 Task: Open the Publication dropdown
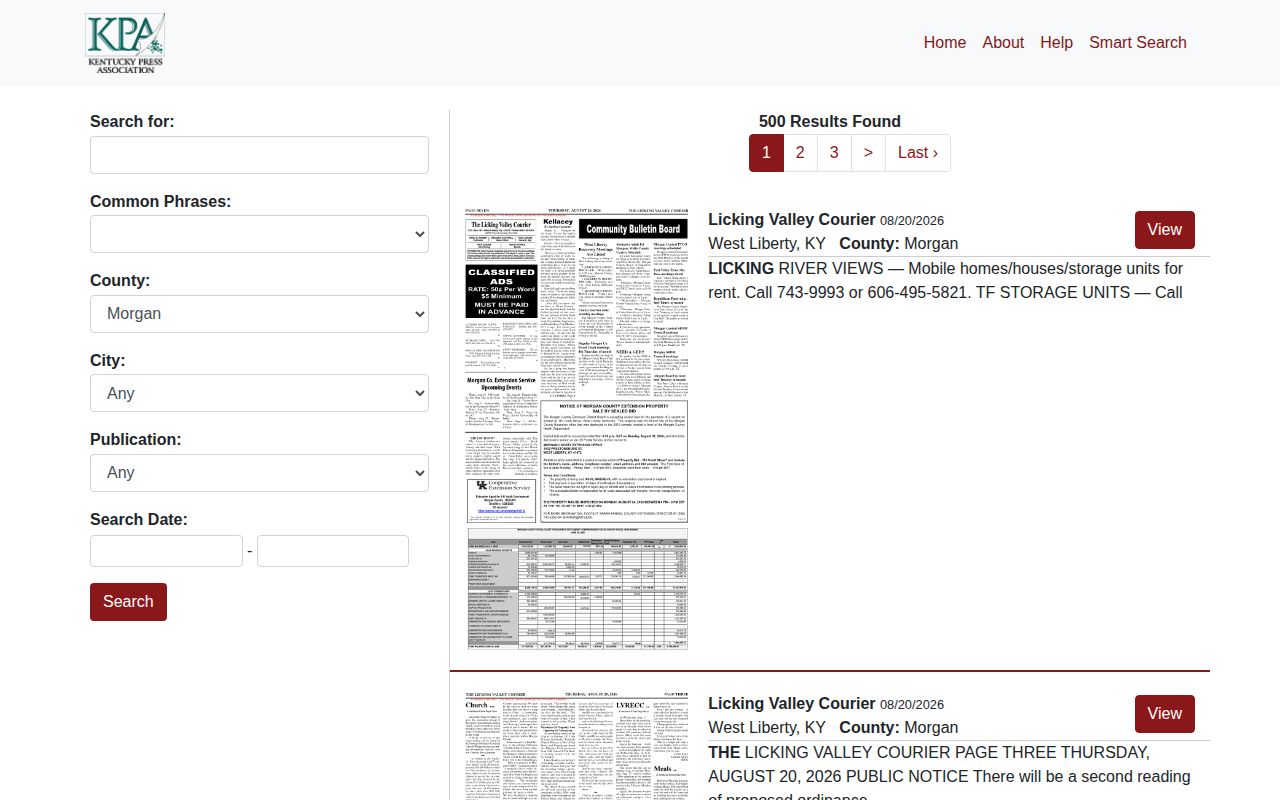tap(259, 473)
